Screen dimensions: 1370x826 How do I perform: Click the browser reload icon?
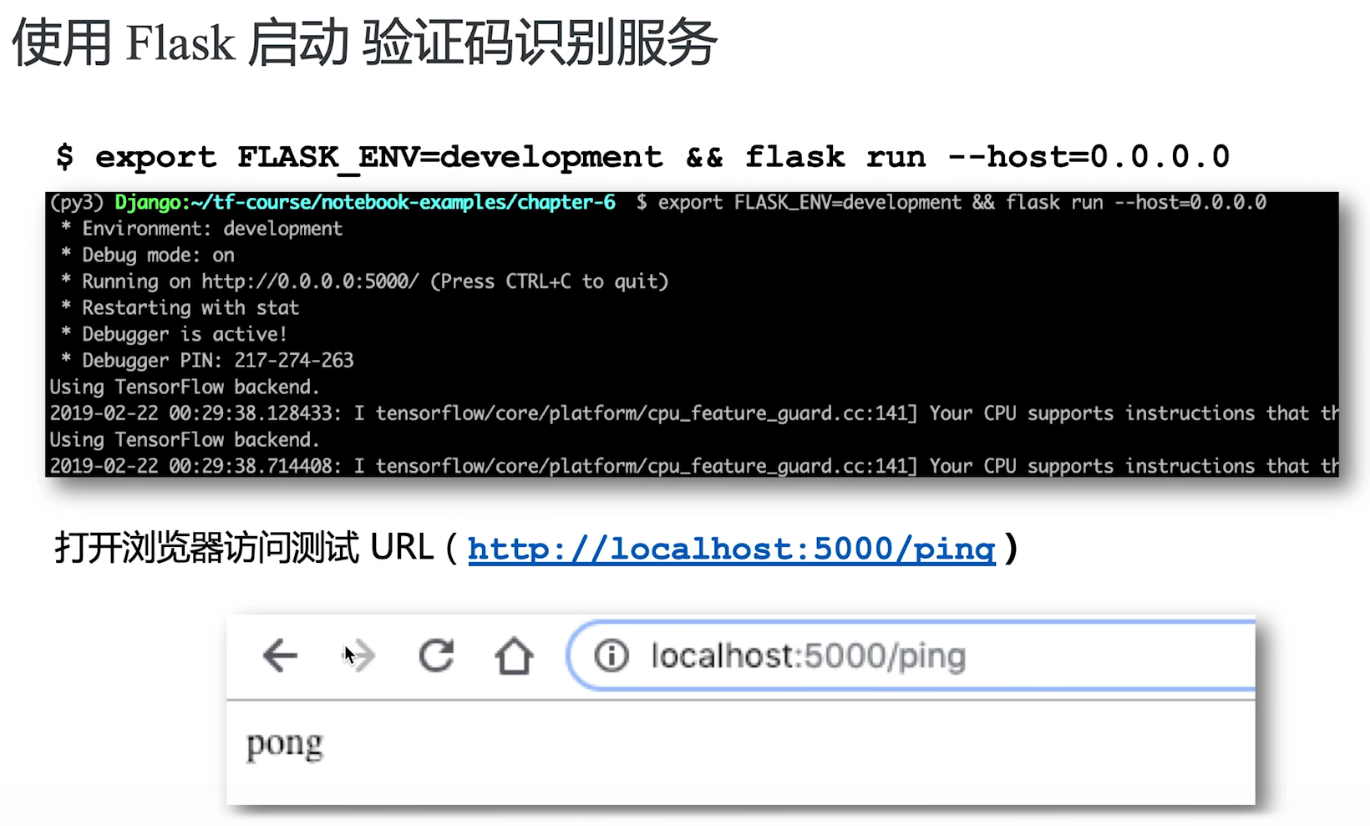point(436,655)
